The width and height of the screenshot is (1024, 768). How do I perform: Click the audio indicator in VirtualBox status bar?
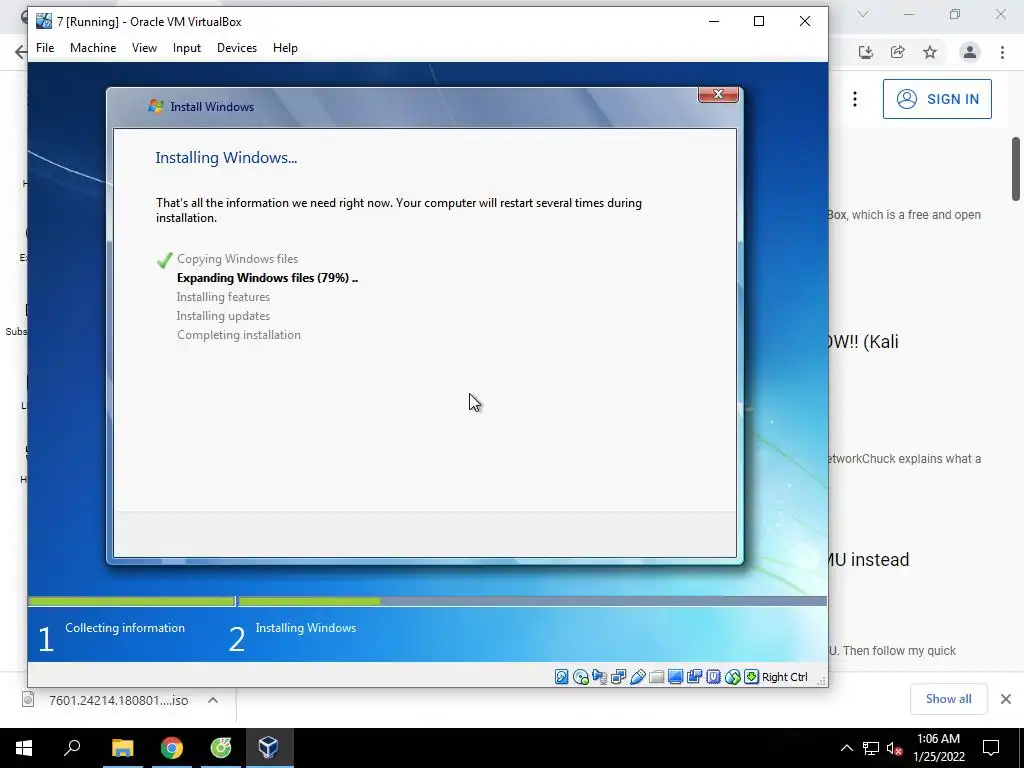pos(600,677)
